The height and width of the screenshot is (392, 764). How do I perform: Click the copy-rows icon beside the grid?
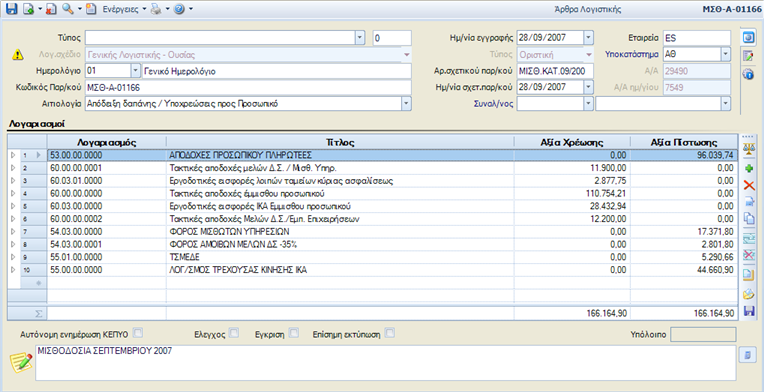pos(748,219)
